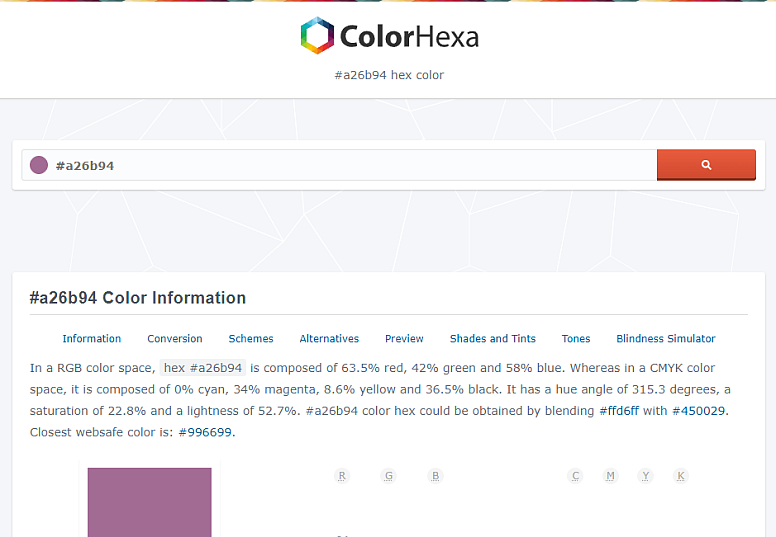Jump to the Conversion section

click(175, 339)
